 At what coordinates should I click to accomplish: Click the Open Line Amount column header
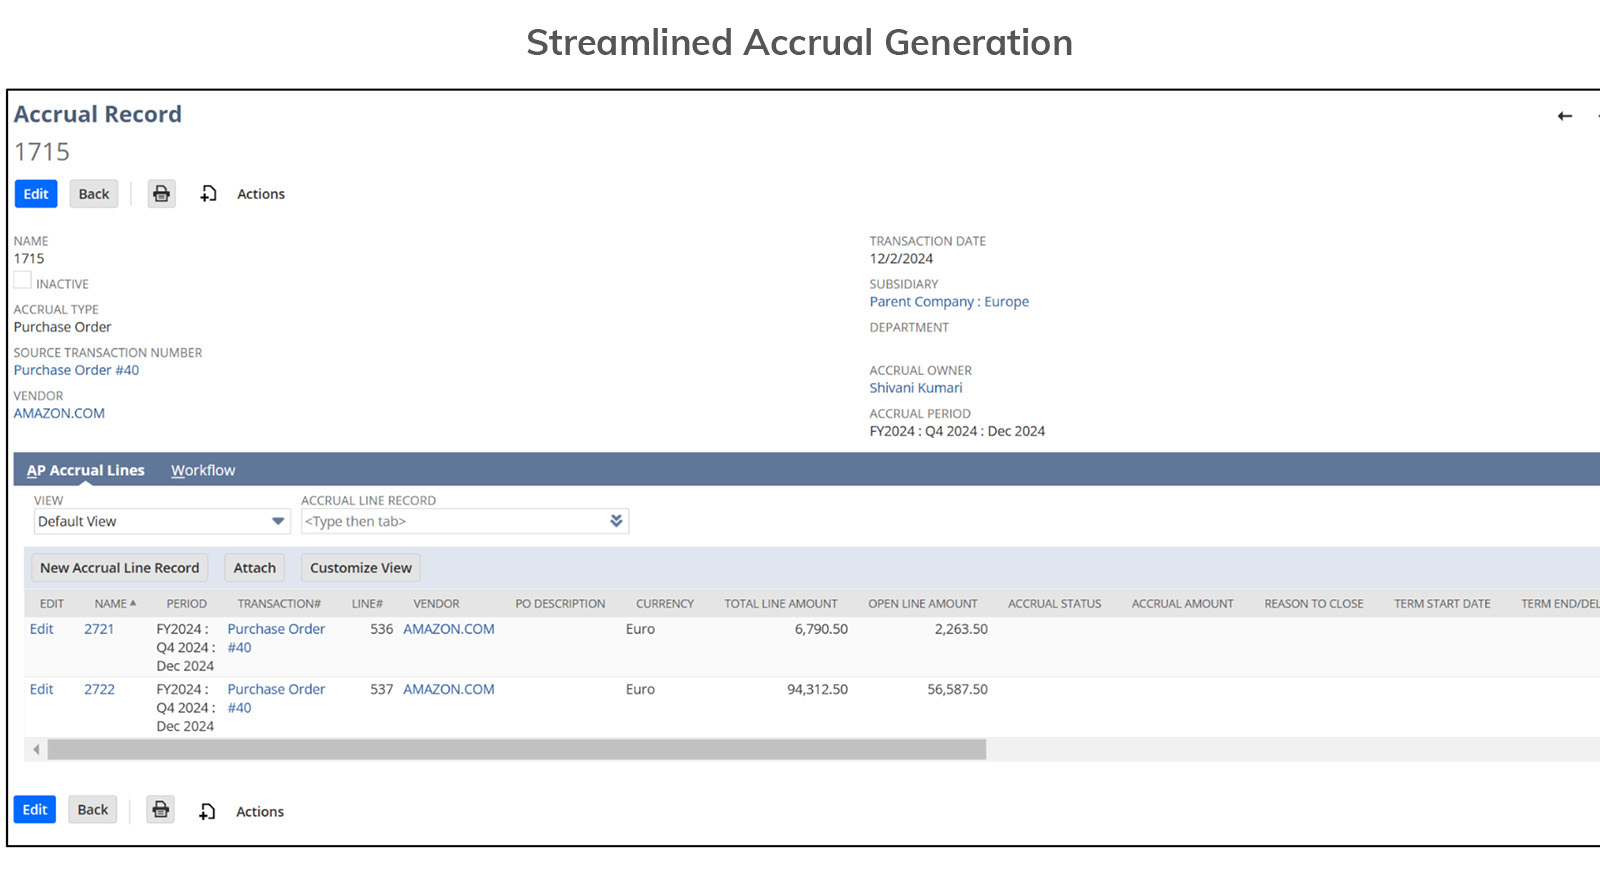[923, 604]
